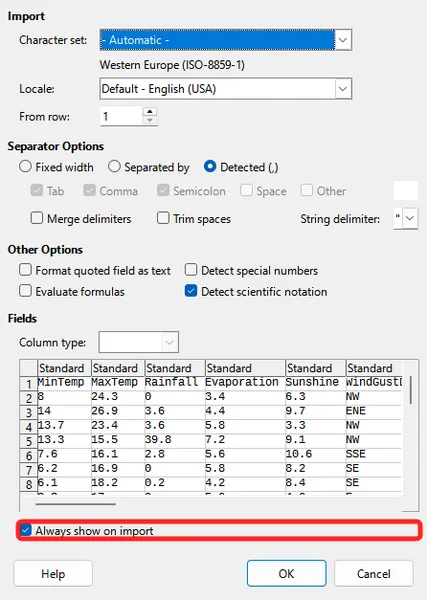Viewport: 427px width, 600px height.
Task: Open the Character set dropdown
Action: [x=343, y=40]
